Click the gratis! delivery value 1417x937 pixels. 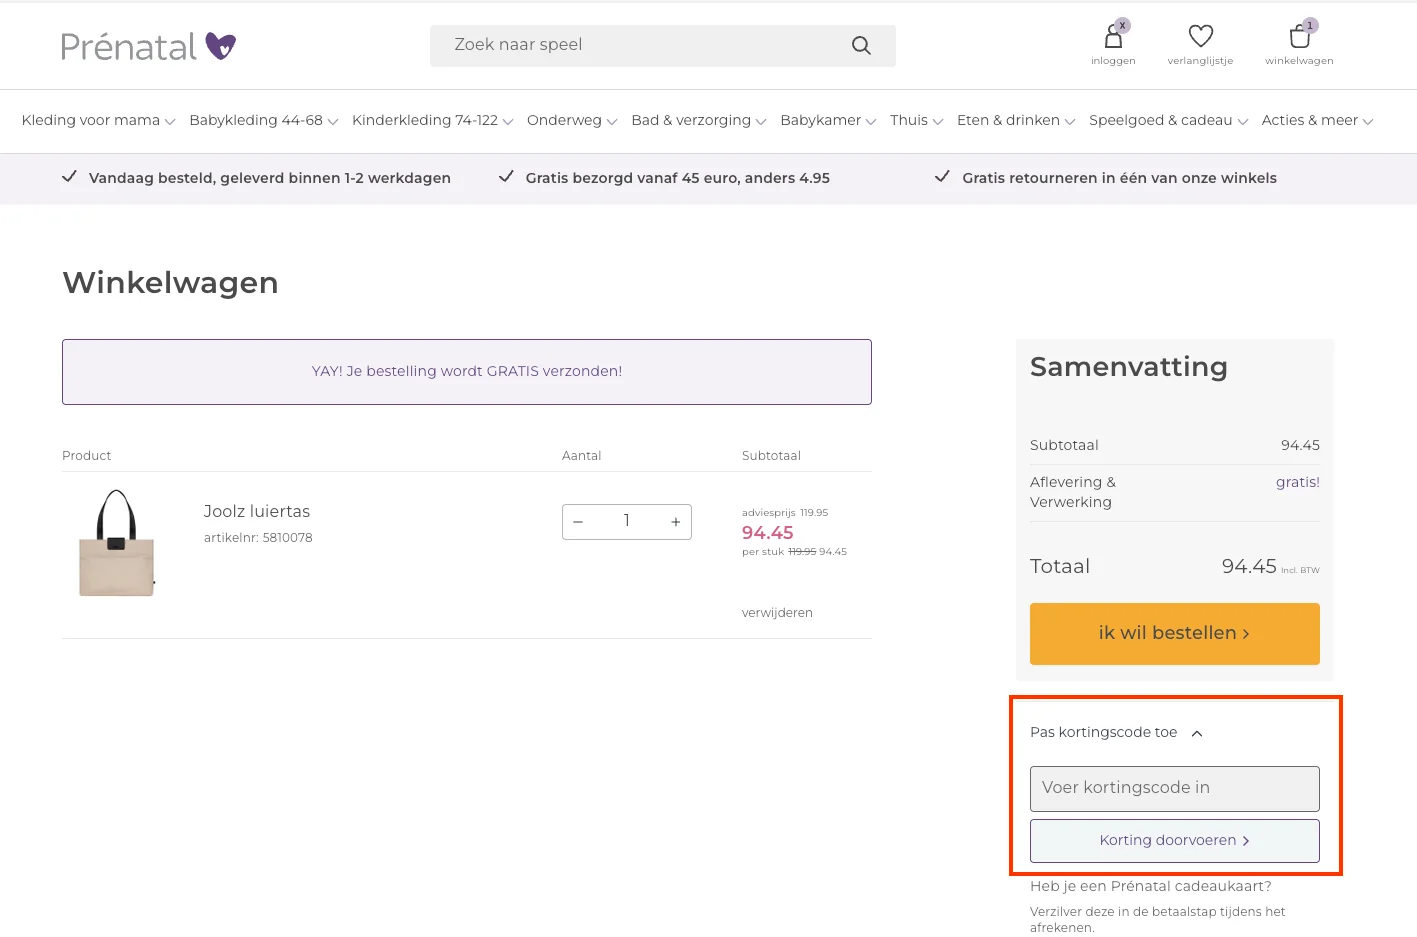[1298, 482]
